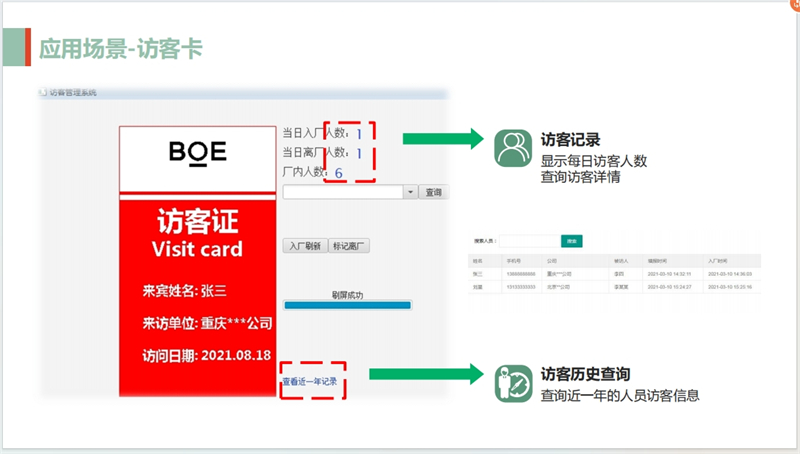Click the 查询近一年的人员访客信息 description
Viewport: 800px width, 454px height.
click(620, 395)
